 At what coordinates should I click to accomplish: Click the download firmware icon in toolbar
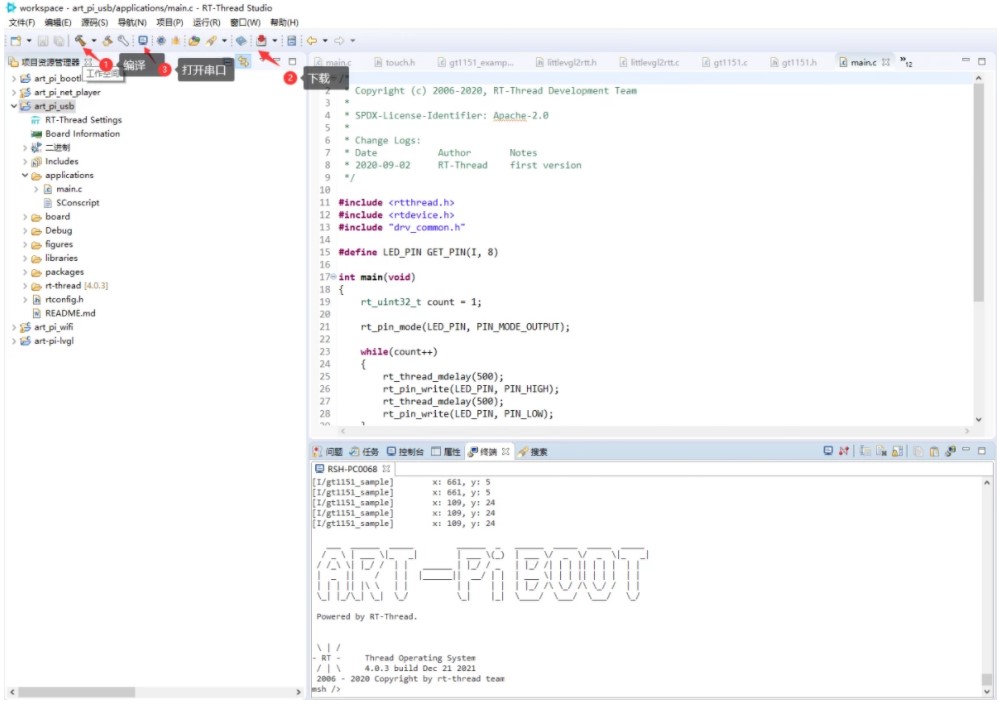coord(261,41)
